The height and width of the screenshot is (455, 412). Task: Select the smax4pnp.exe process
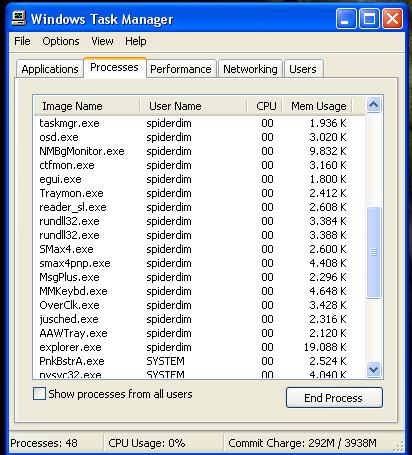tap(199, 263)
